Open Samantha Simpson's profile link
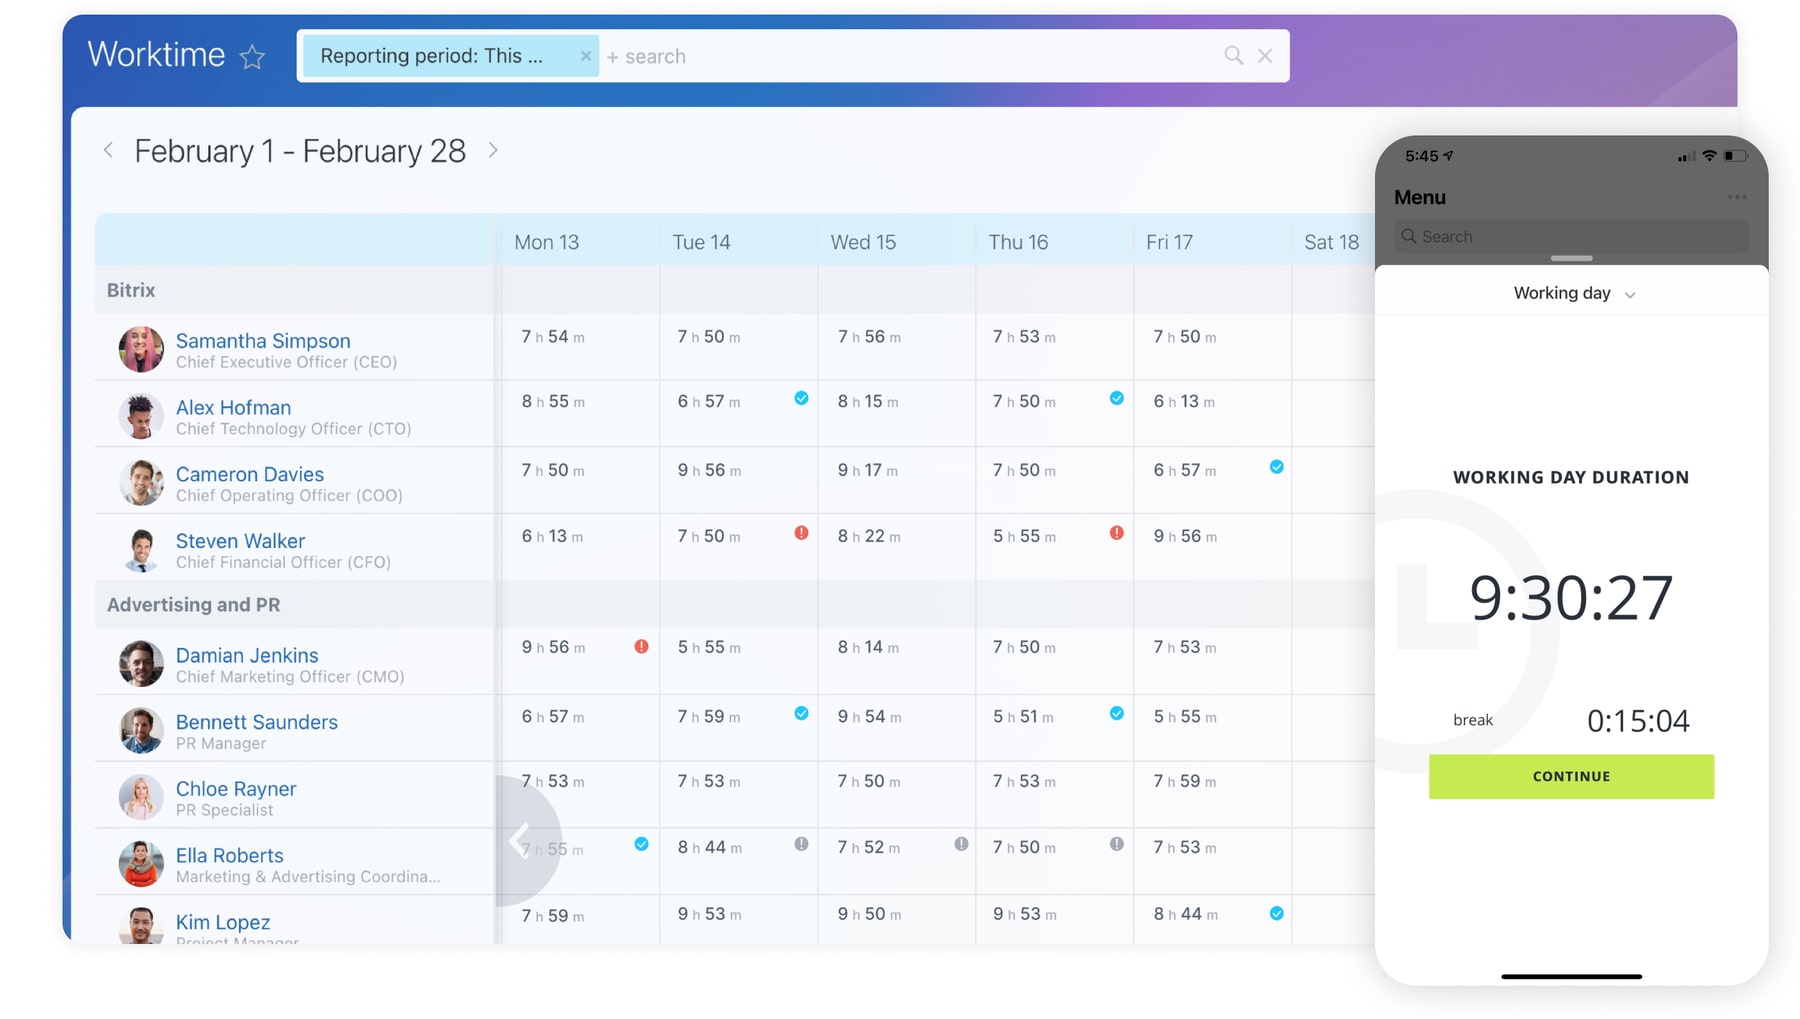This screenshot has height=1019, width=1800. [x=263, y=341]
